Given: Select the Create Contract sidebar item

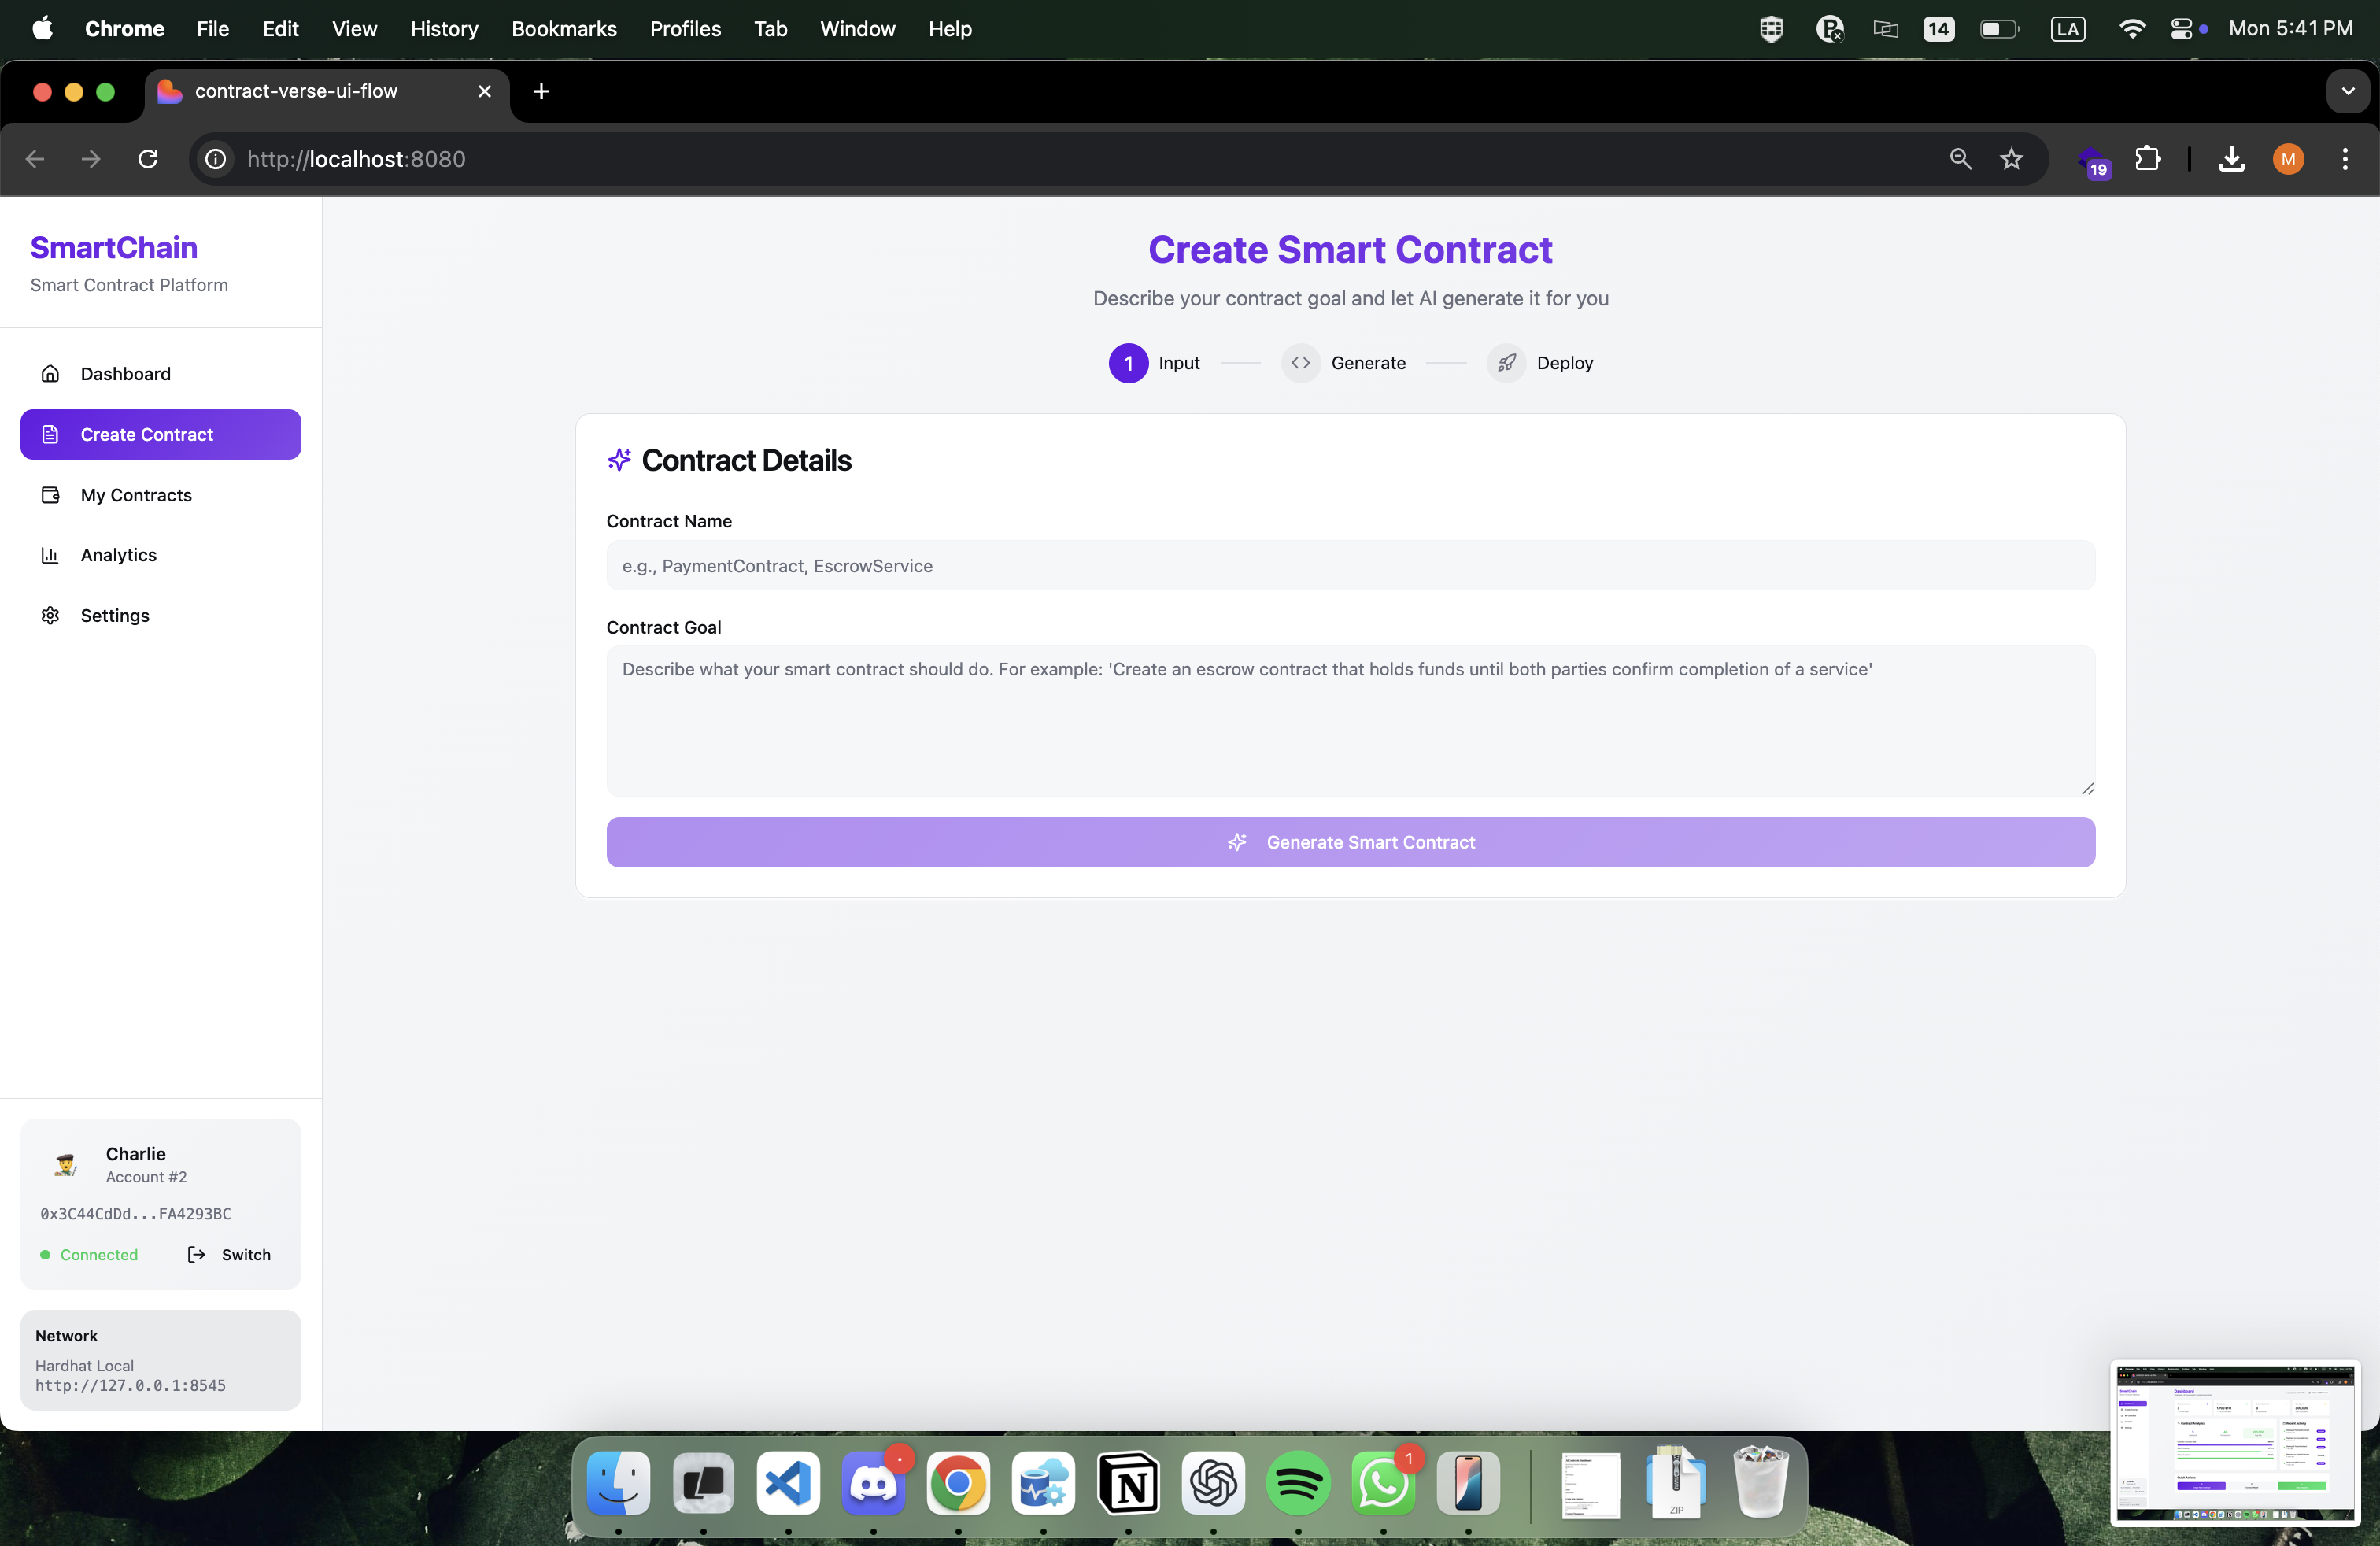Looking at the screenshot, I should (x=160, y=434).
